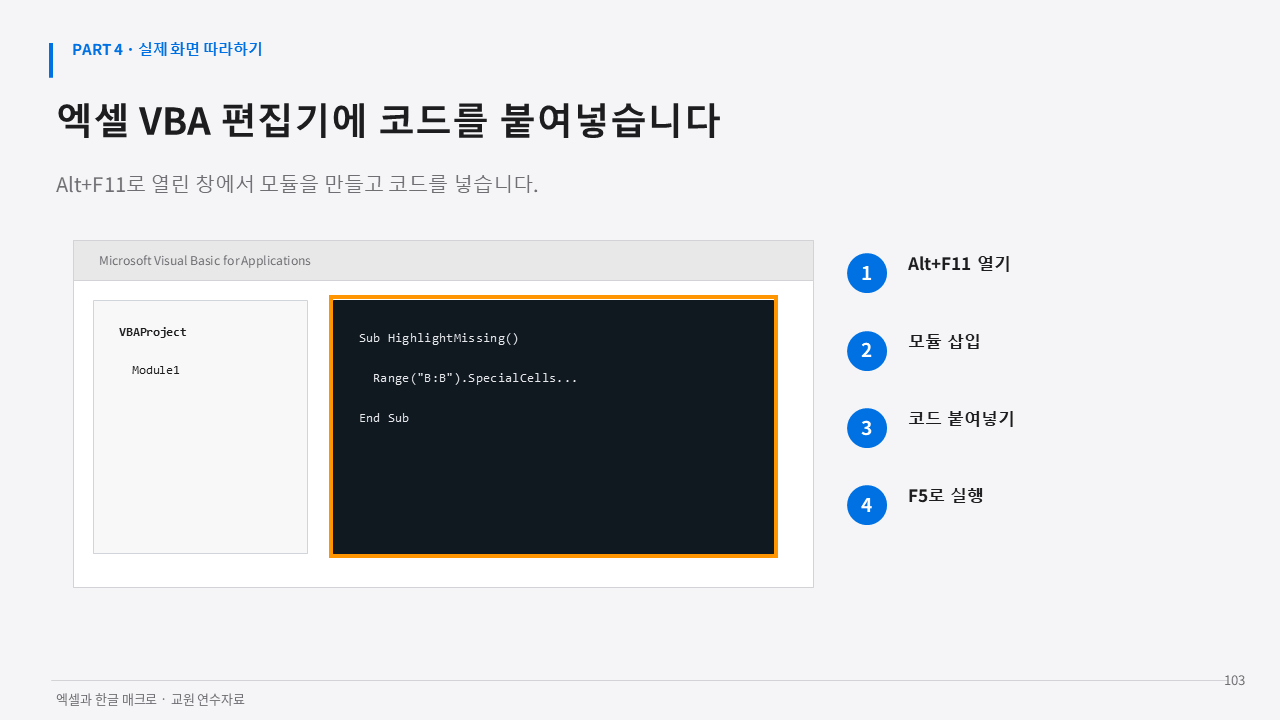Click the footer text '엑셀과 한글 매크로 · 교원 연수자료'
This screenshot has width=1280, height=720.
click(150, 700)
